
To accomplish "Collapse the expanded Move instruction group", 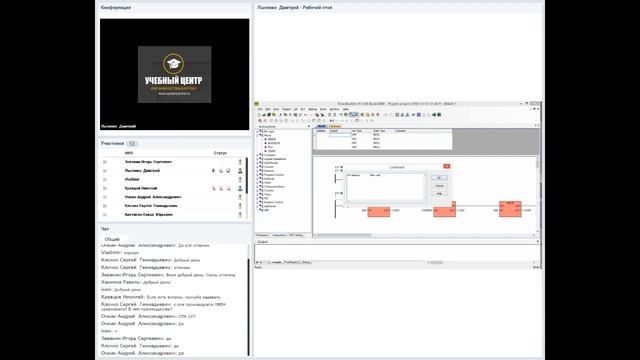I will 258,136.
